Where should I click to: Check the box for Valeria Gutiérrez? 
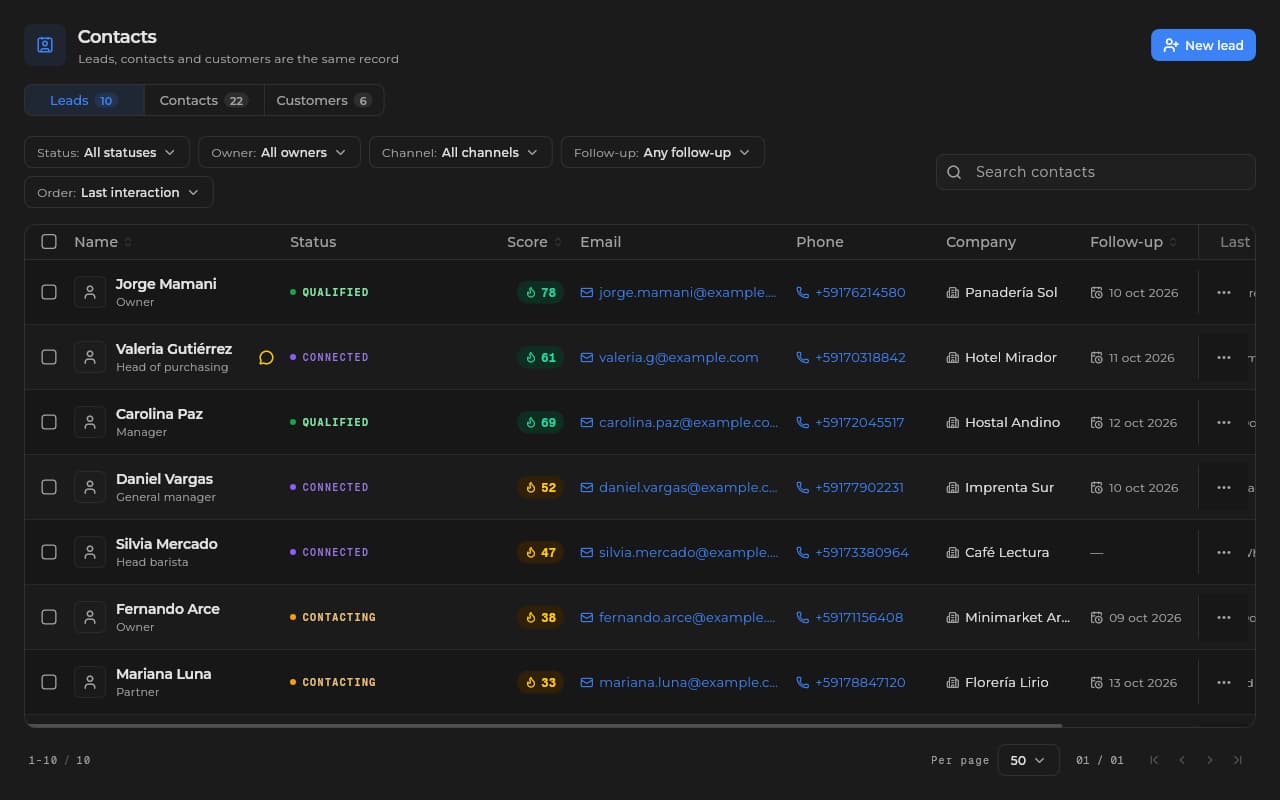[x=49, y=357]
